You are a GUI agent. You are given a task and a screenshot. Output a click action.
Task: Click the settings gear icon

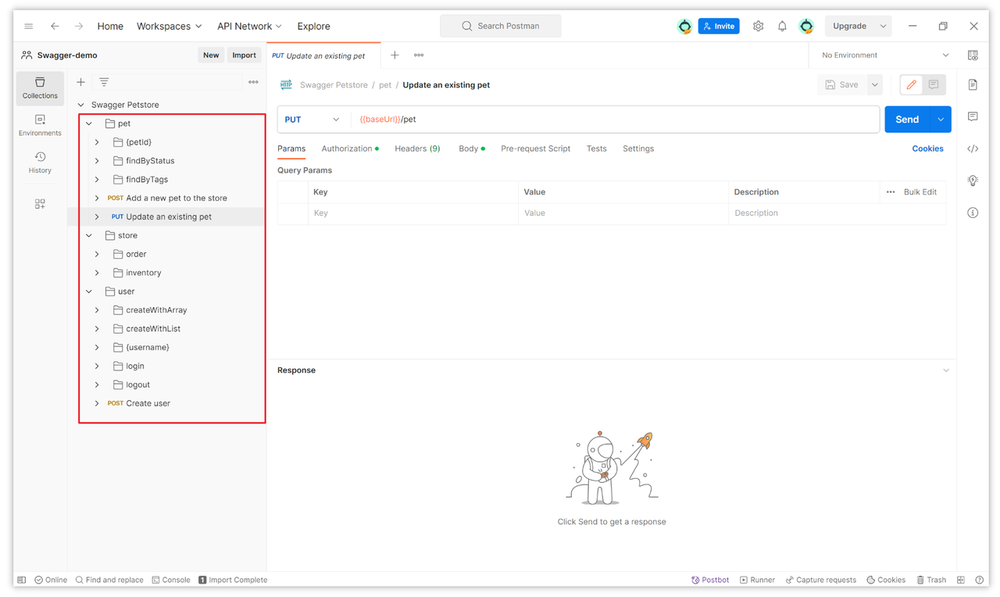tap(758, 26)
